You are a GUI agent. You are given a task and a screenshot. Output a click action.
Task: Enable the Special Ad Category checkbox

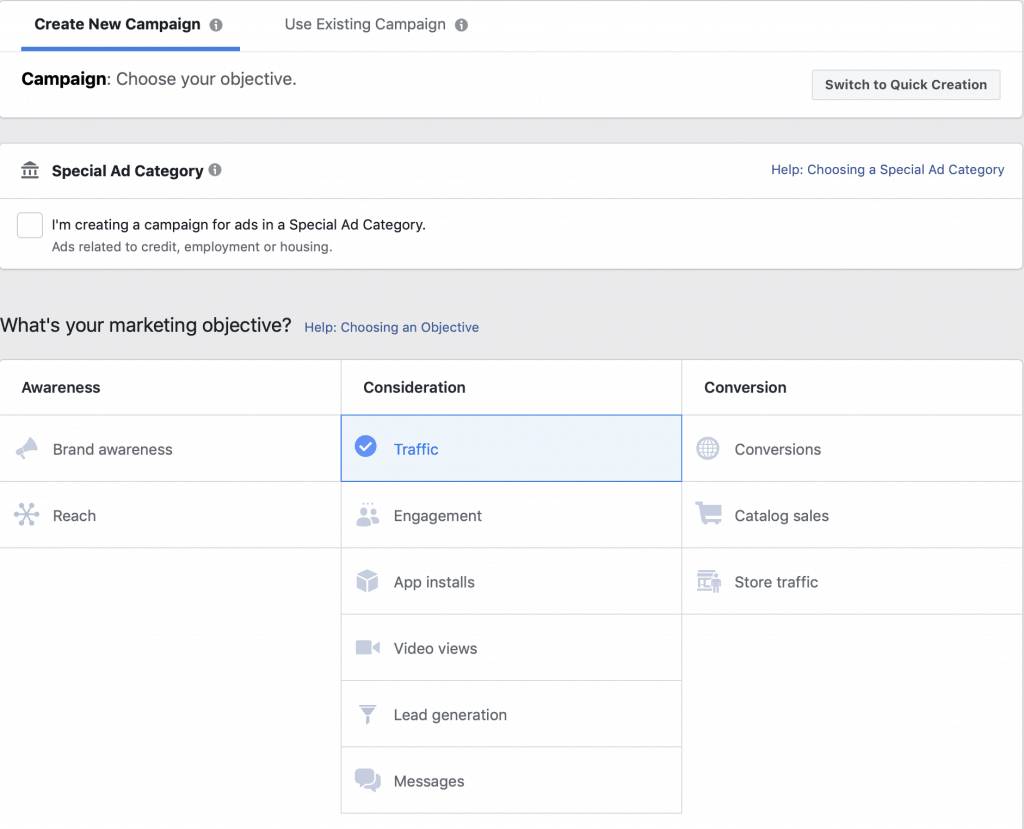(x=30, y=225)
